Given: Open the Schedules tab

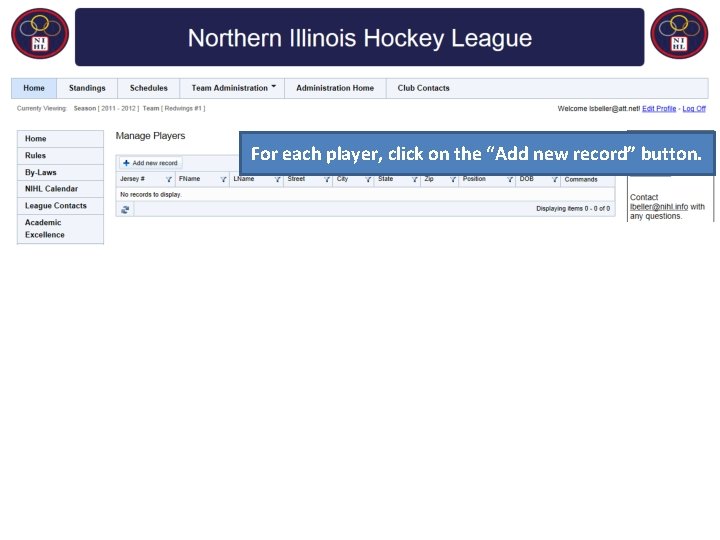Looking at the screenshot, I should click(x=149, y=88).
